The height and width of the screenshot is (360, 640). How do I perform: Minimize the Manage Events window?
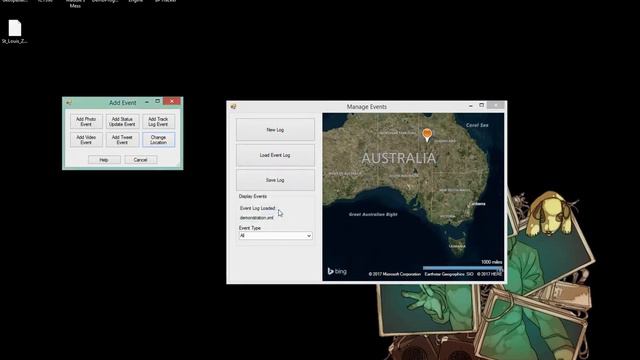coord(471,106)
